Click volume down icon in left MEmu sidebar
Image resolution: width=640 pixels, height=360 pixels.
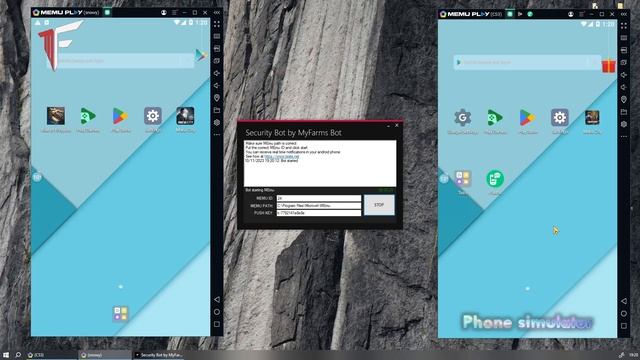[217, 85]
